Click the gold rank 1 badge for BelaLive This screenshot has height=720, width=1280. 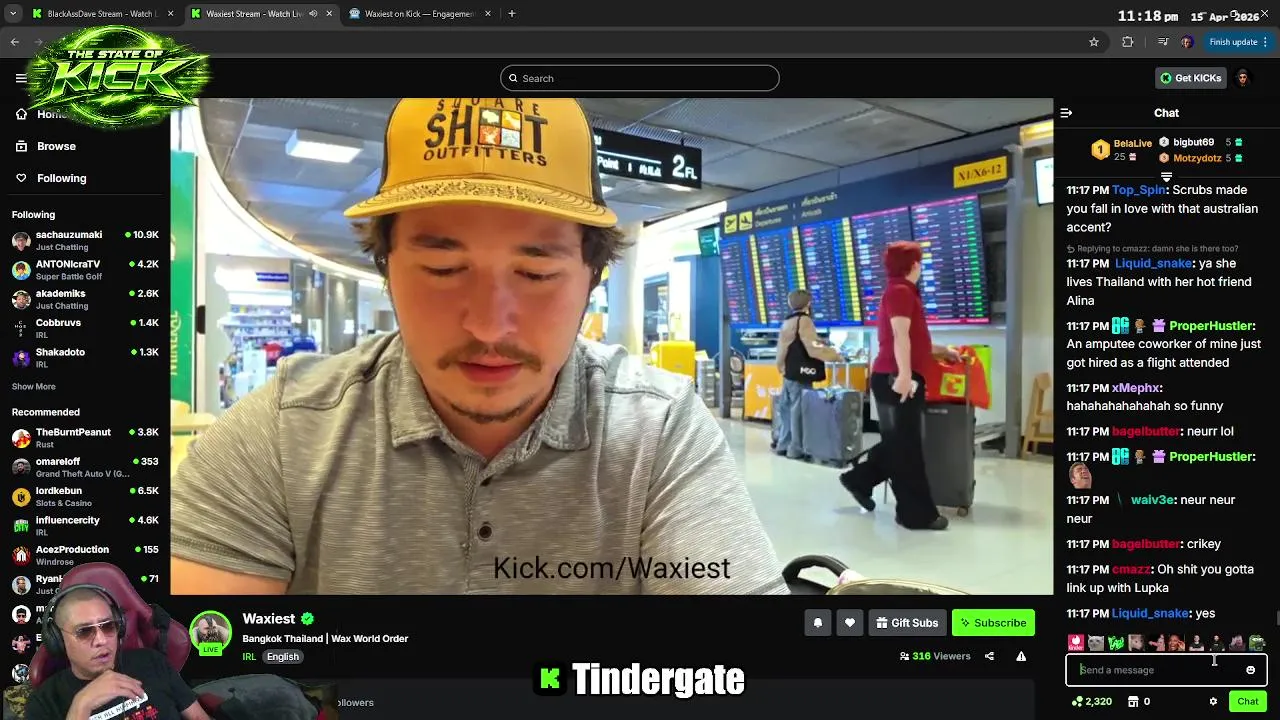coord(1100,150)
